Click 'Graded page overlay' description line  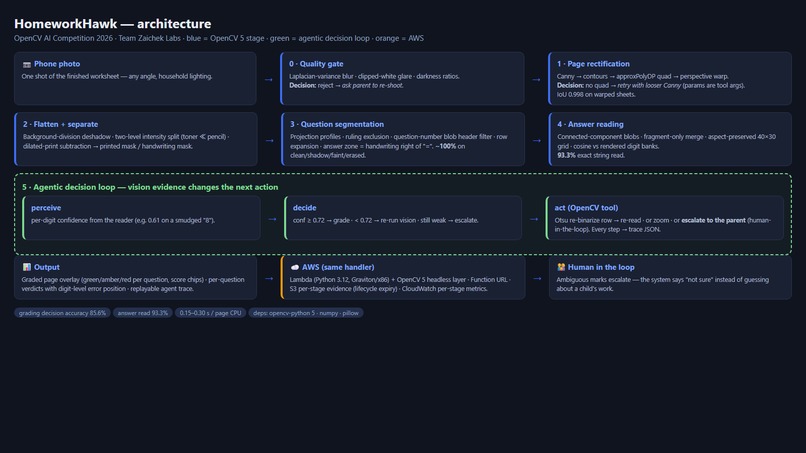(x=133, y=280)
